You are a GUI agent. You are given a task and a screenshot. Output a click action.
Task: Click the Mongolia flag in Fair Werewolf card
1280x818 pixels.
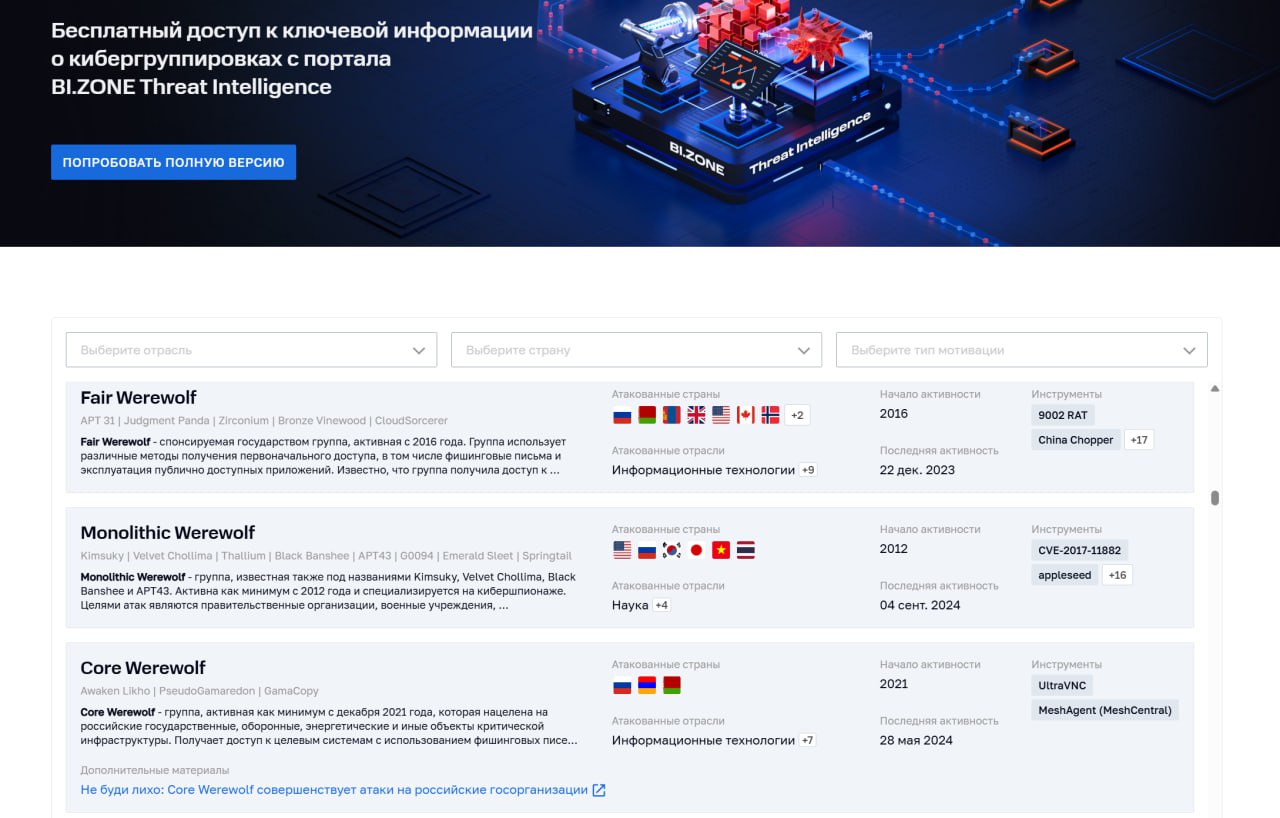click(671, 415)
